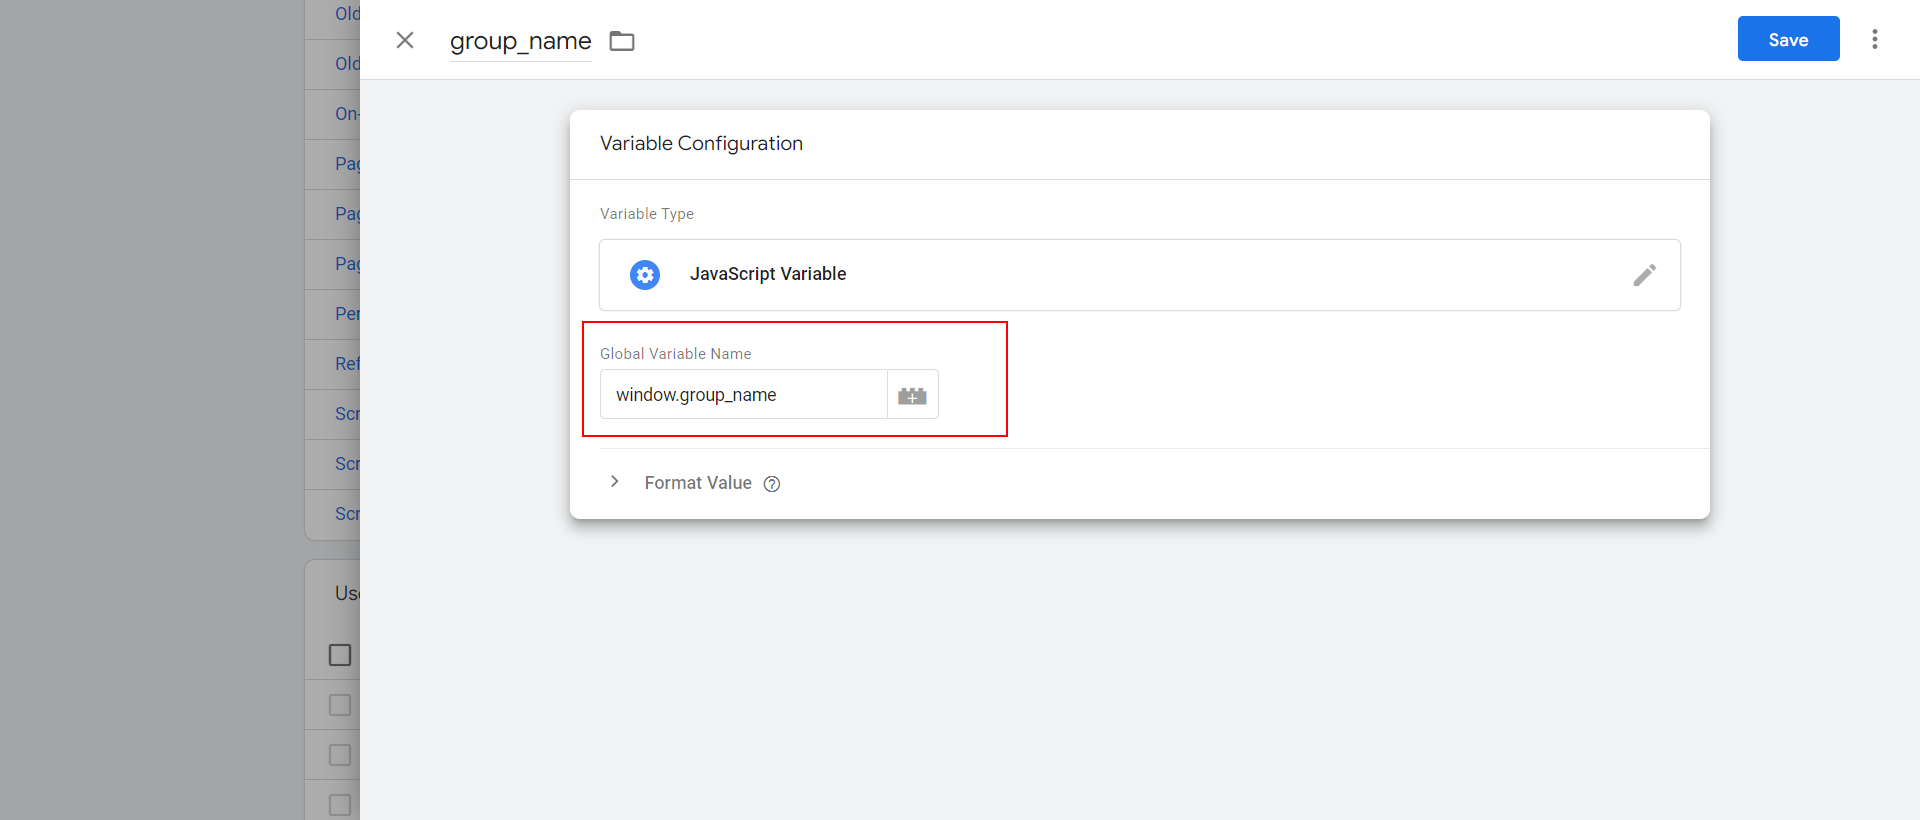
Task: Click the Global Variable Name input field
Action: (x=744, y=394)
